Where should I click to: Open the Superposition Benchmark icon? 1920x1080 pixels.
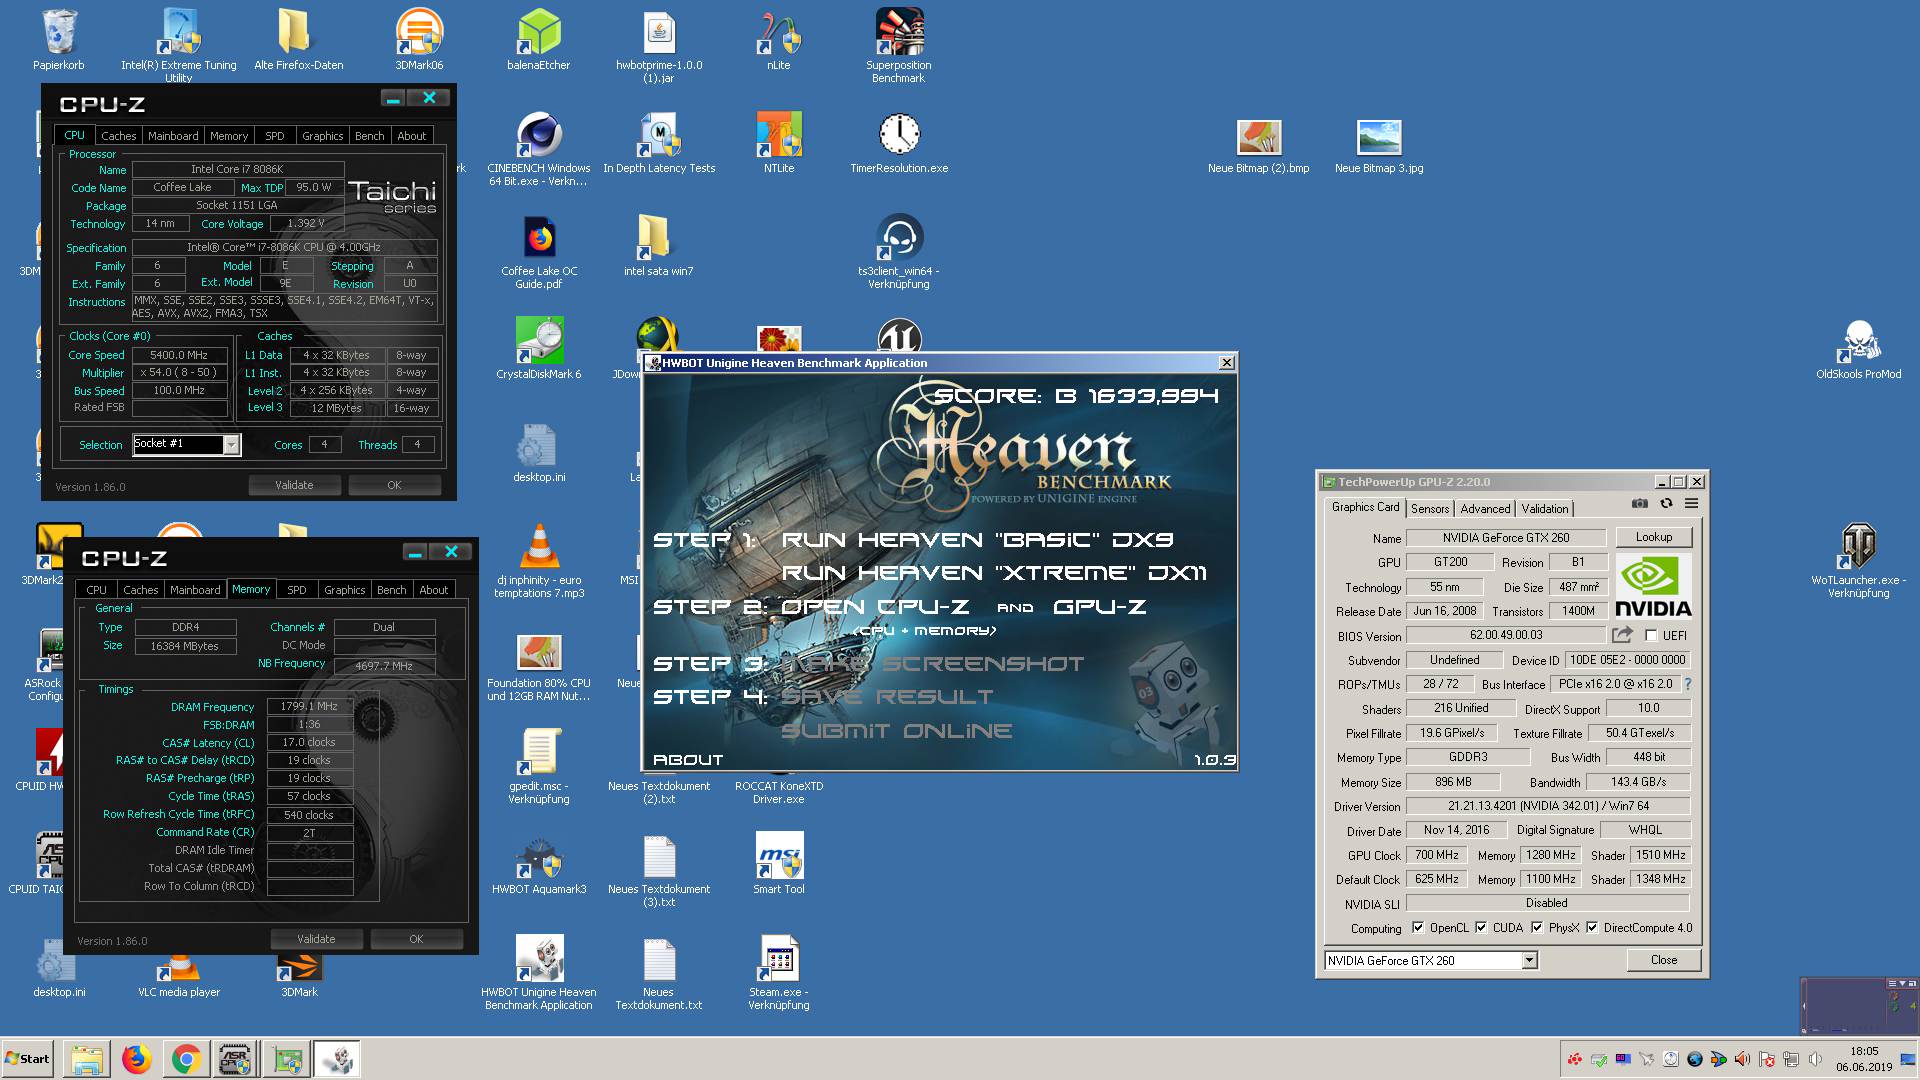click(x=898, y=45)
